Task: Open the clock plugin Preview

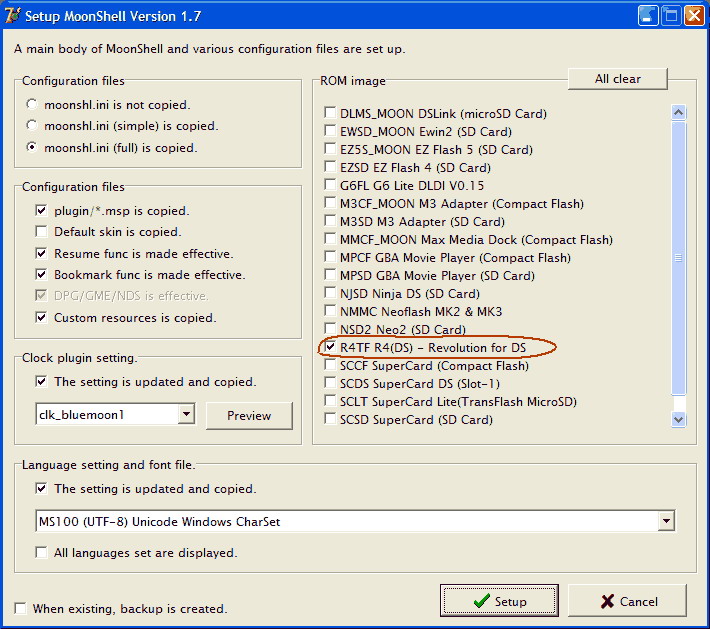Action: 249,416
